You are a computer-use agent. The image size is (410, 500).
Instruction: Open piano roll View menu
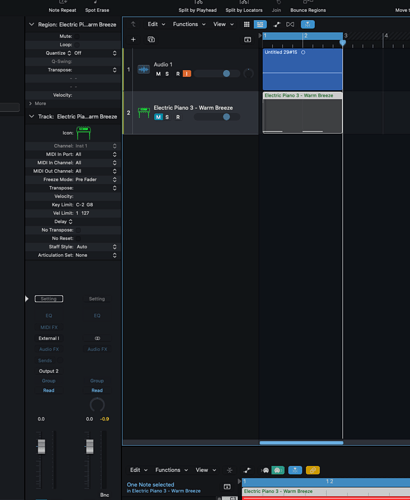(x=206, y=470)
